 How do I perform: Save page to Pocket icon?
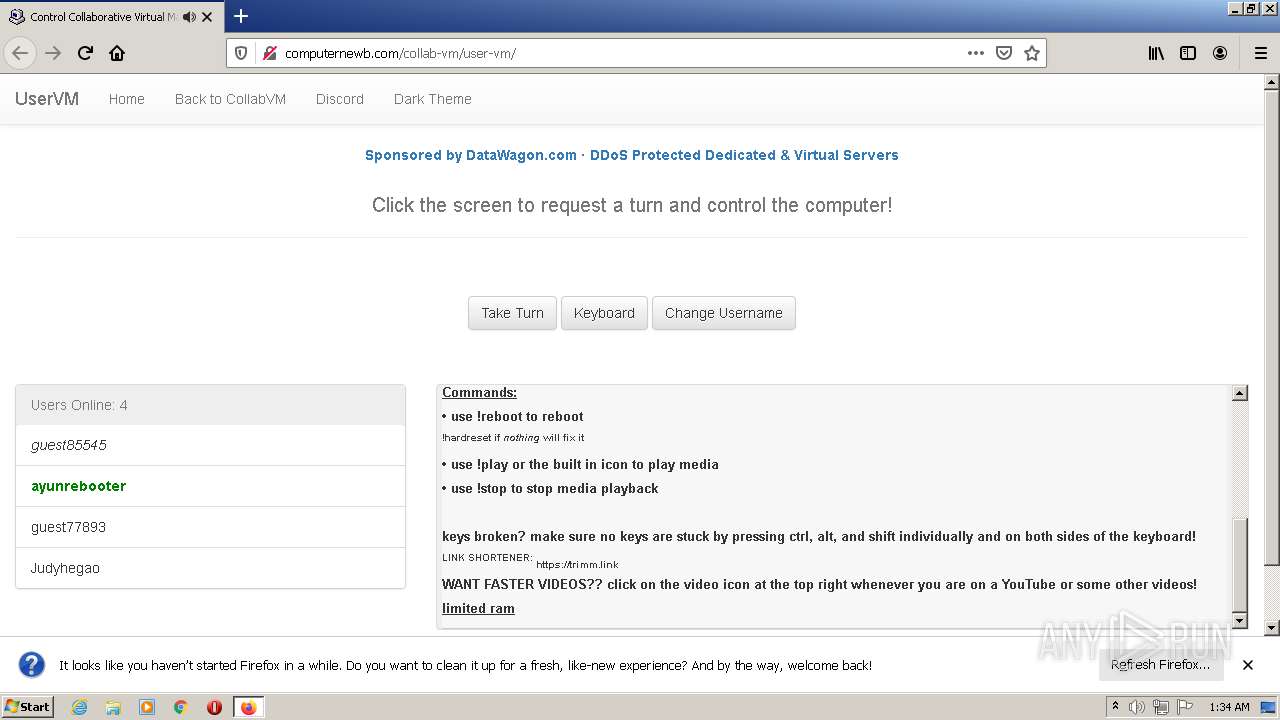click(x=1004, y=53)
